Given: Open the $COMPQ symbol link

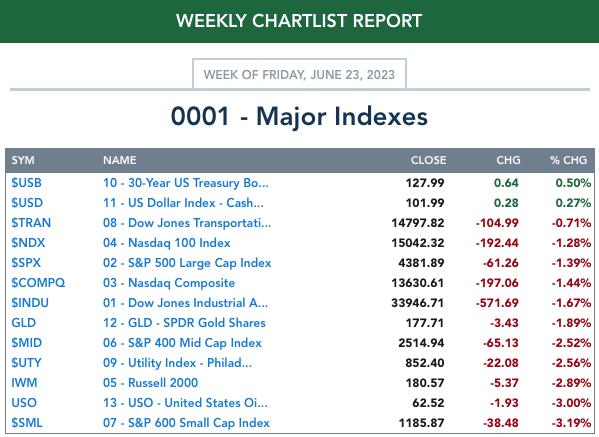Looking at the screenshot, I should point(38,283).
